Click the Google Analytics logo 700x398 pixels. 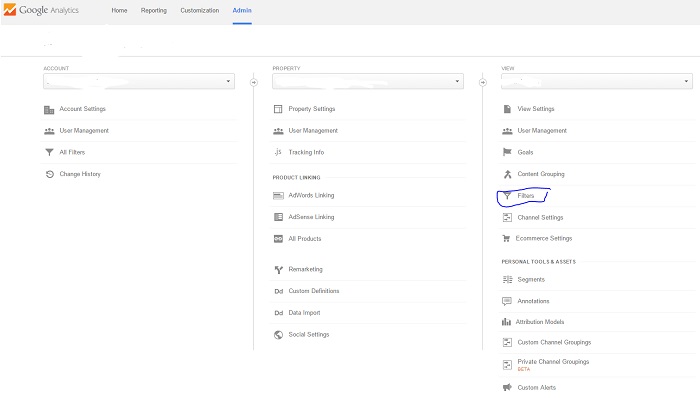tap(41, 10)
